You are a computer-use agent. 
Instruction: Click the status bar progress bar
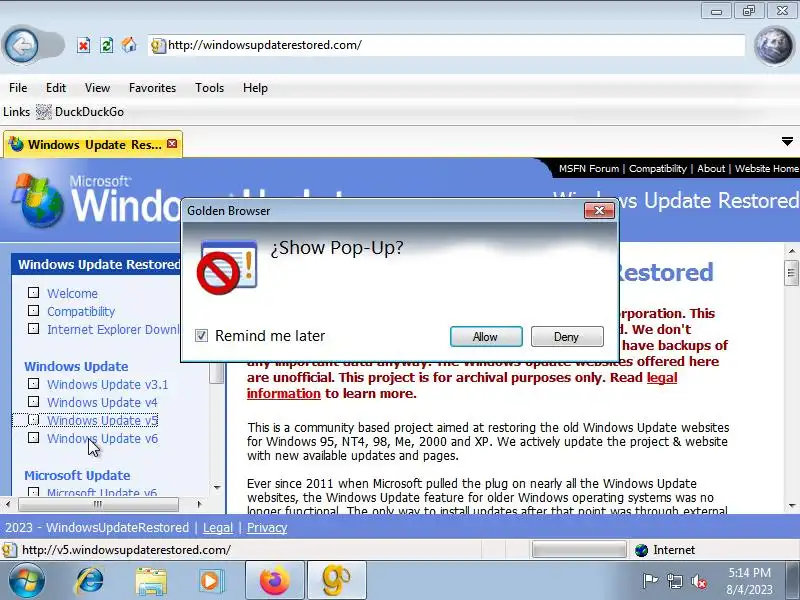click(579, 549)
